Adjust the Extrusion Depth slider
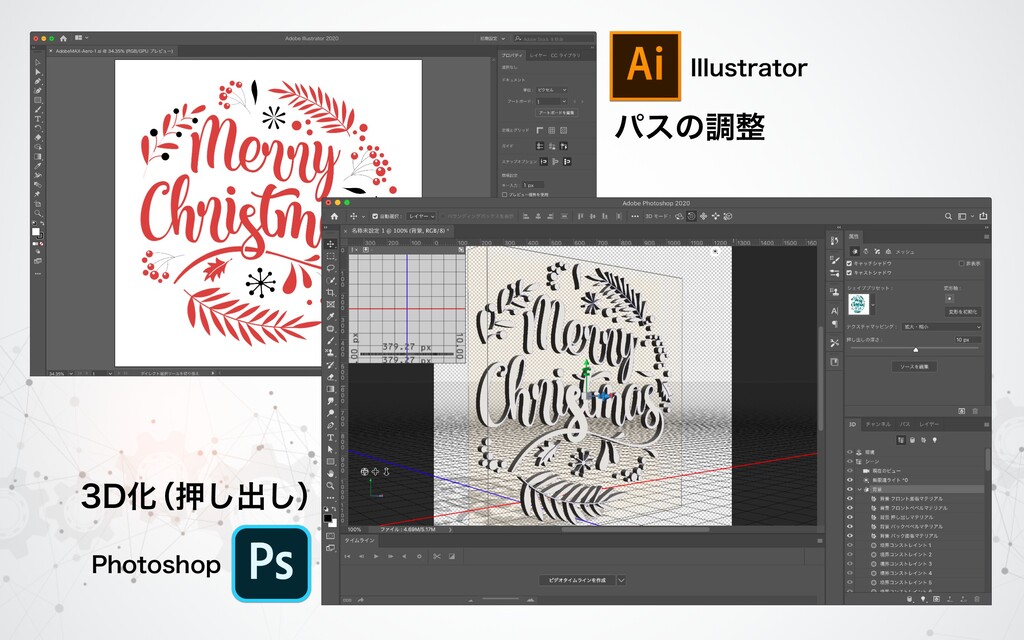Viewport: 1024px width, 640px height. (x=915, y=349)
